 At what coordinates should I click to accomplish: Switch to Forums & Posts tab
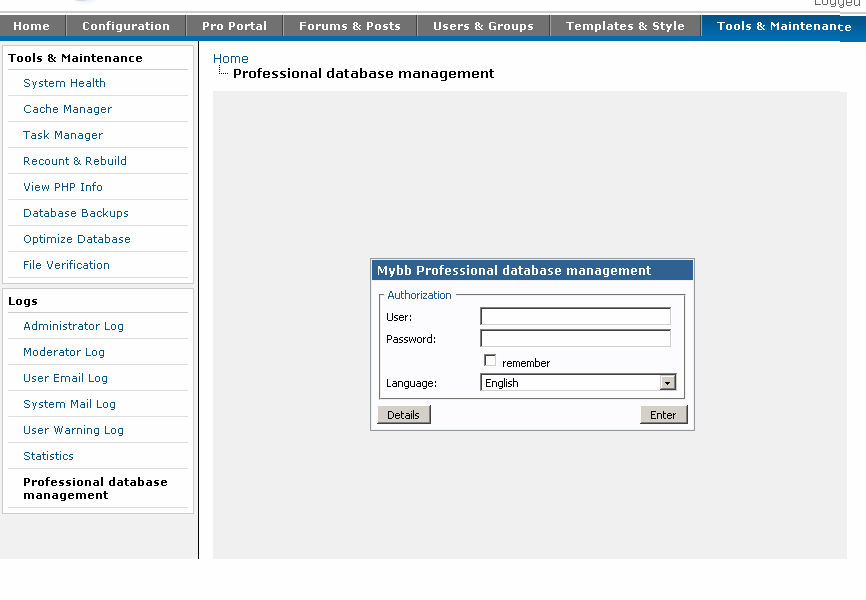pos(350,26)
